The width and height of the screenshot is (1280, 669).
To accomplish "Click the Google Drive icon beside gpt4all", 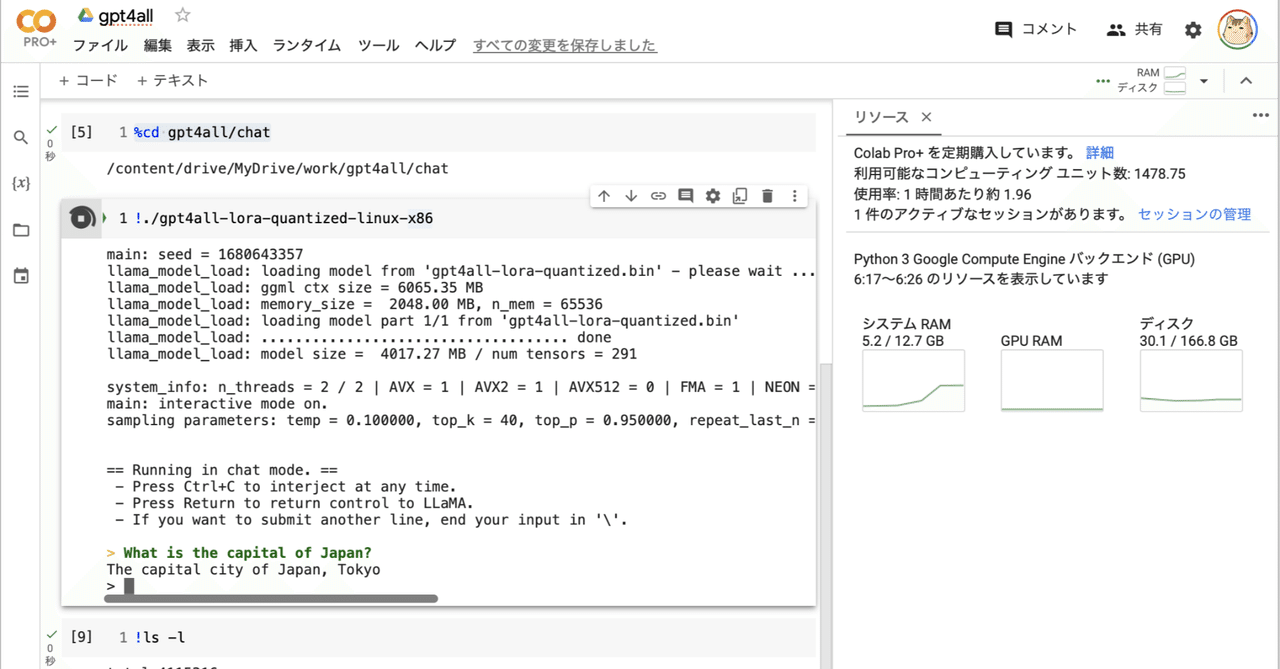I will pos(86,15).
